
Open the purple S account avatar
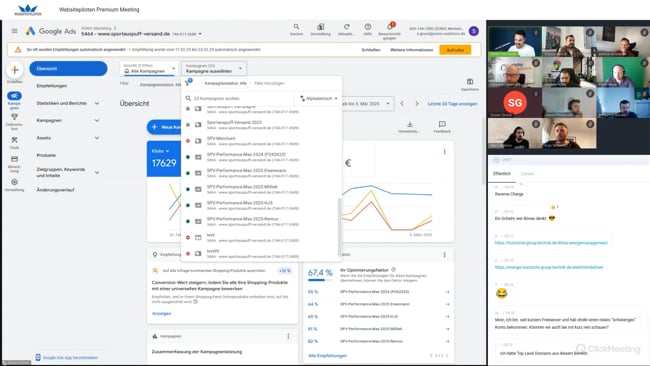(473, 31)
